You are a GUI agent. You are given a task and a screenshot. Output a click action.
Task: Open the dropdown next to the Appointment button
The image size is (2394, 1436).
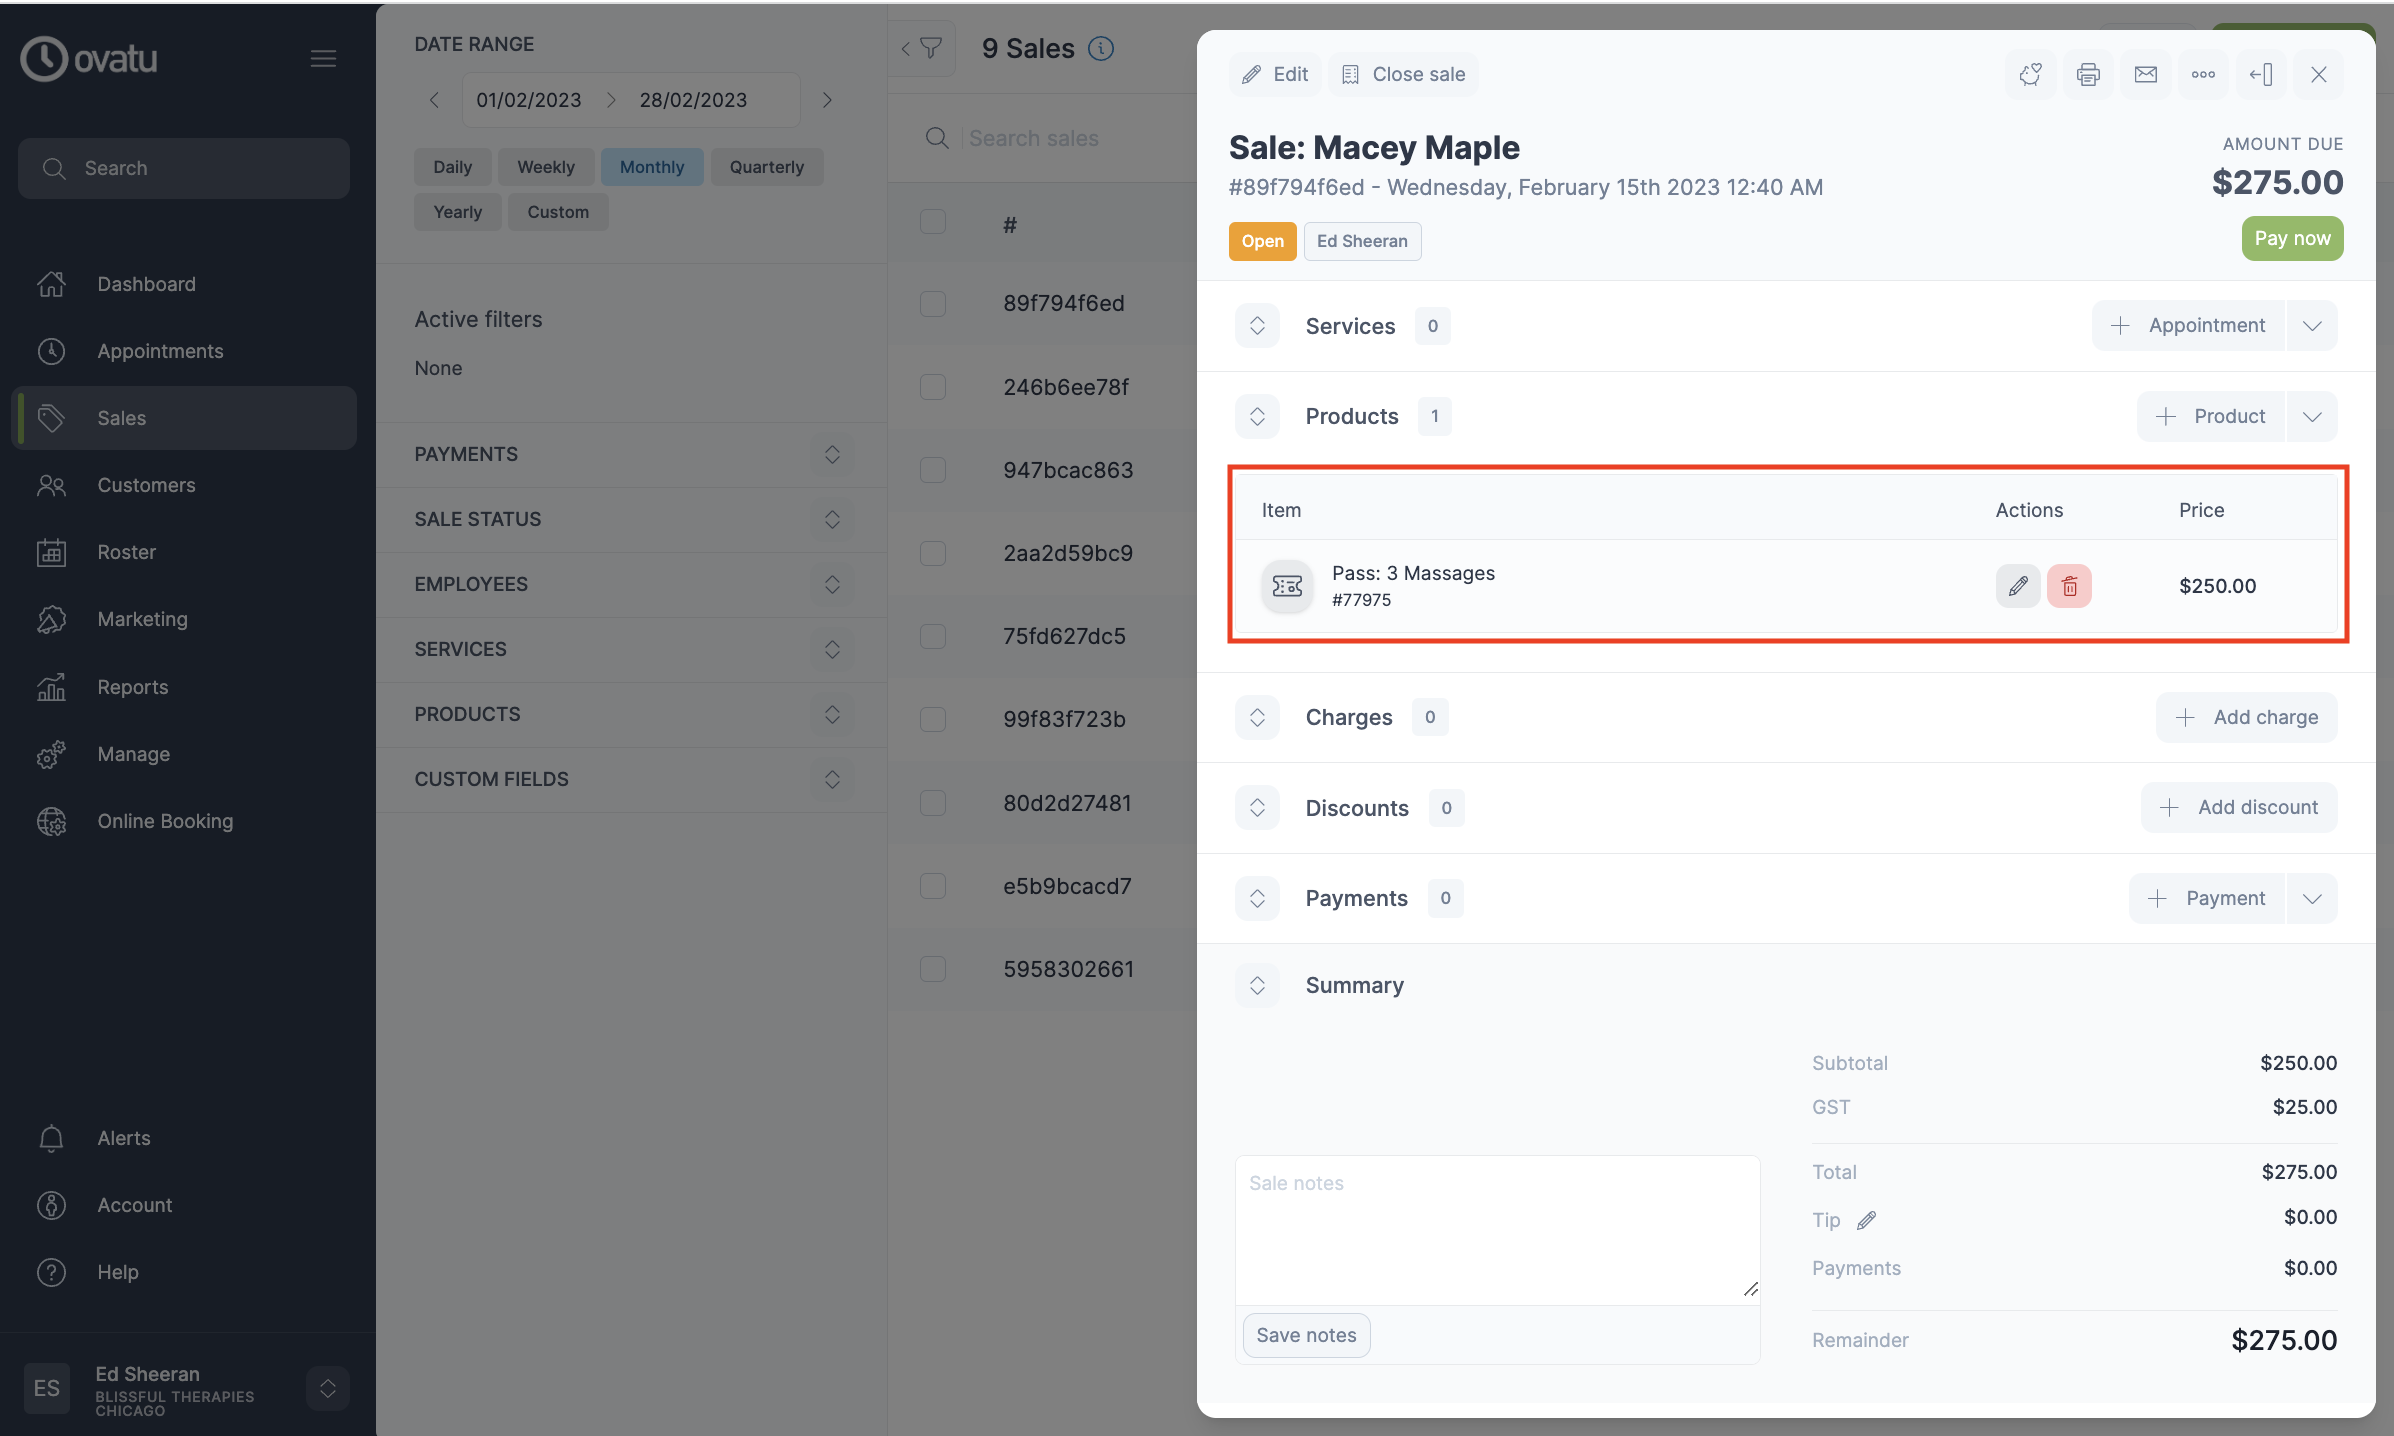[x=2312, y=325]
